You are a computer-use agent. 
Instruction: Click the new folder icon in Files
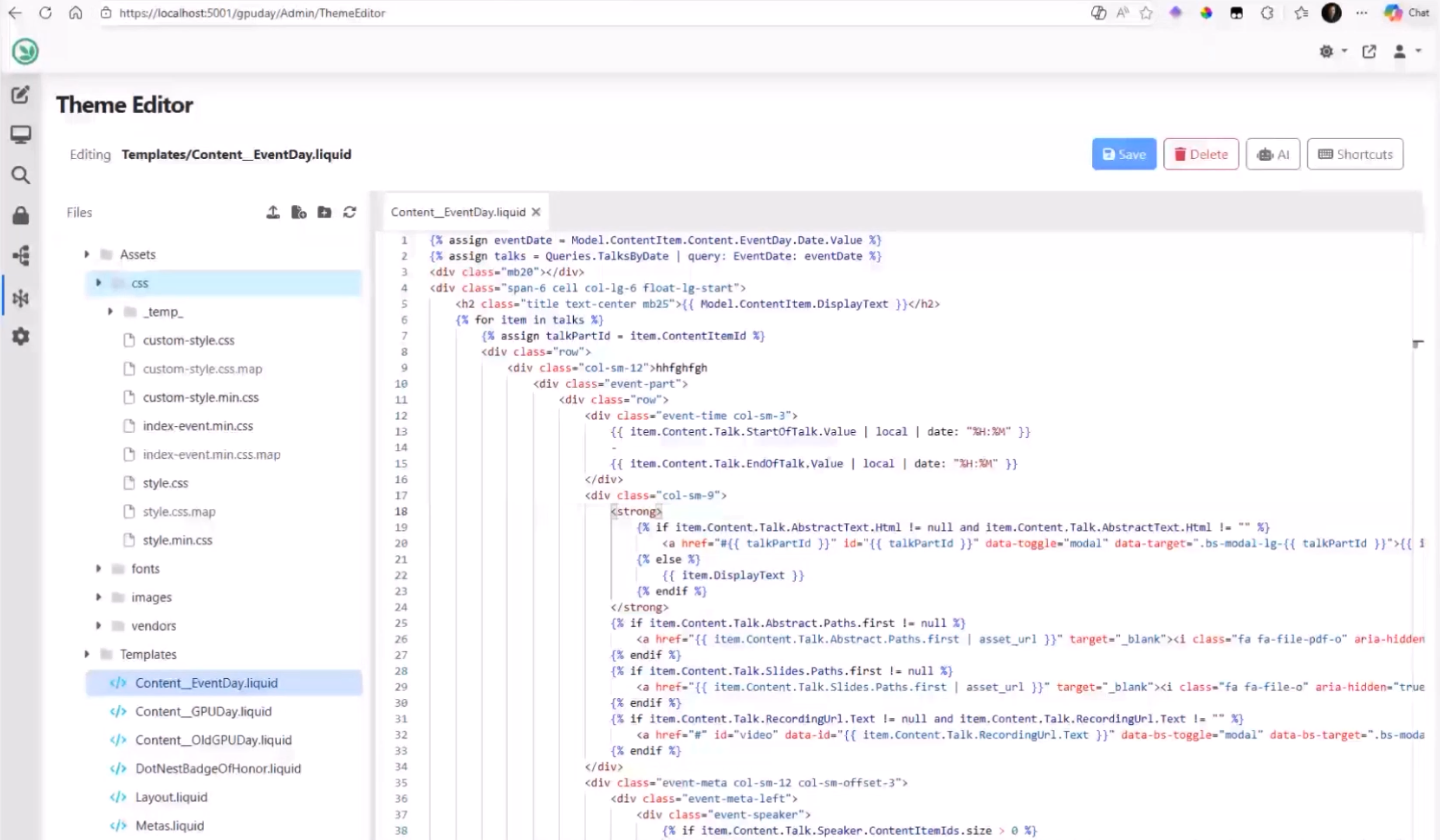[x=324, y=212]
